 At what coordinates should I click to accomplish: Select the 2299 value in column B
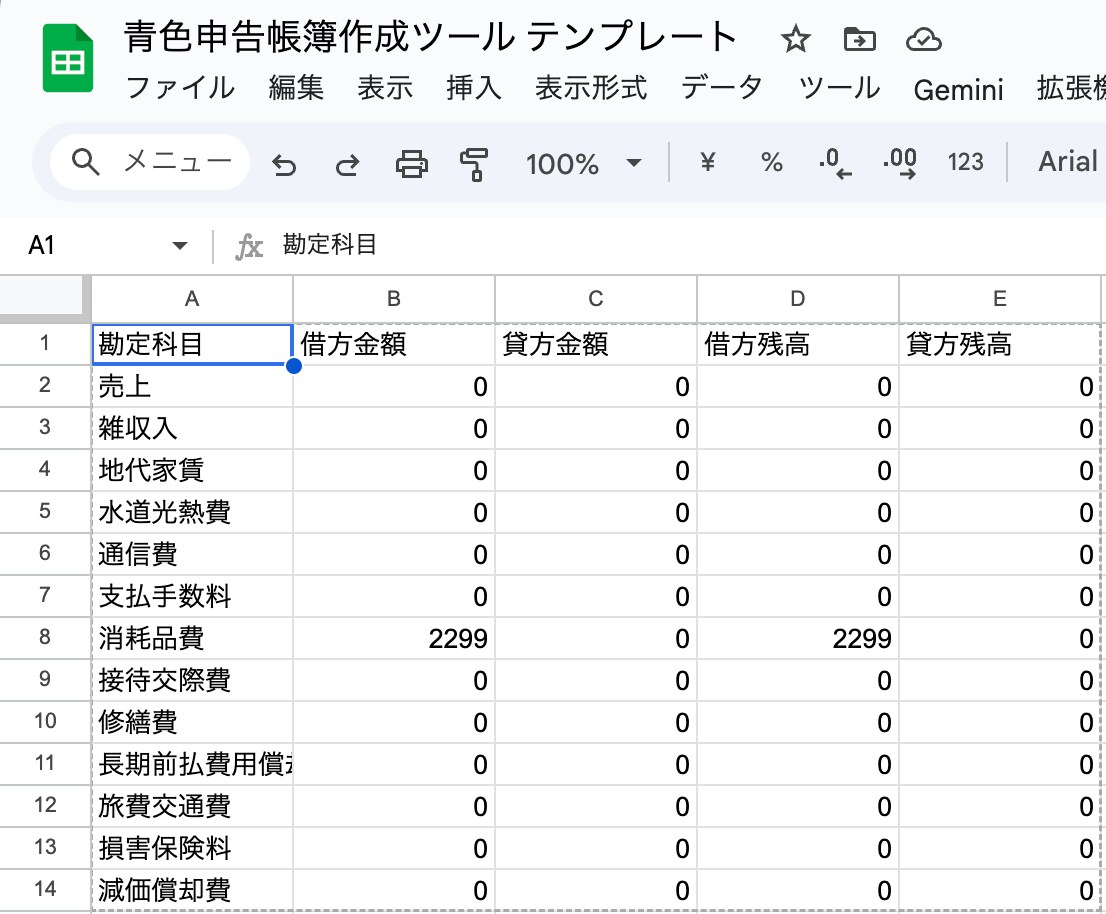394,638
